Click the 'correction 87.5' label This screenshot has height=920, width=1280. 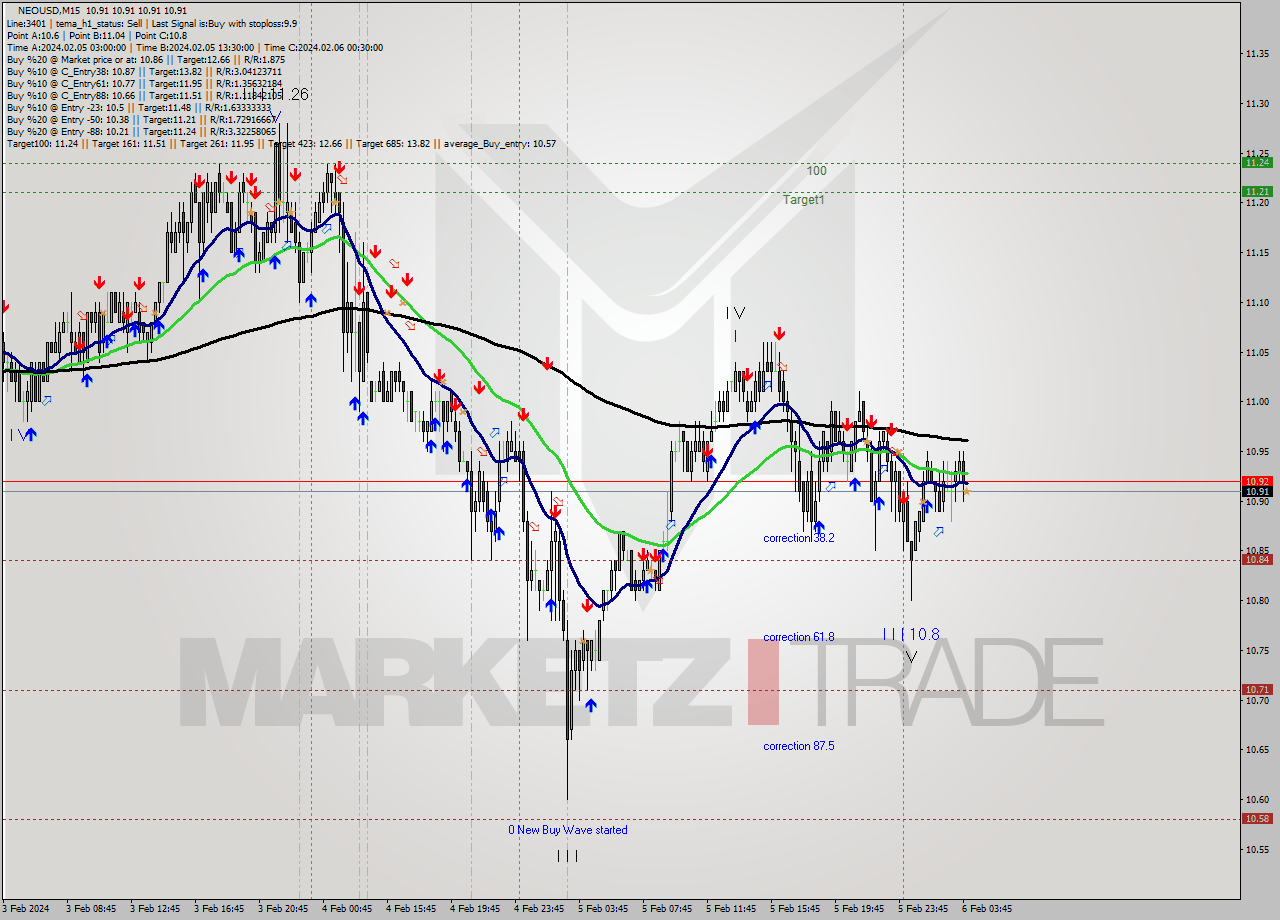coord(799,746)
